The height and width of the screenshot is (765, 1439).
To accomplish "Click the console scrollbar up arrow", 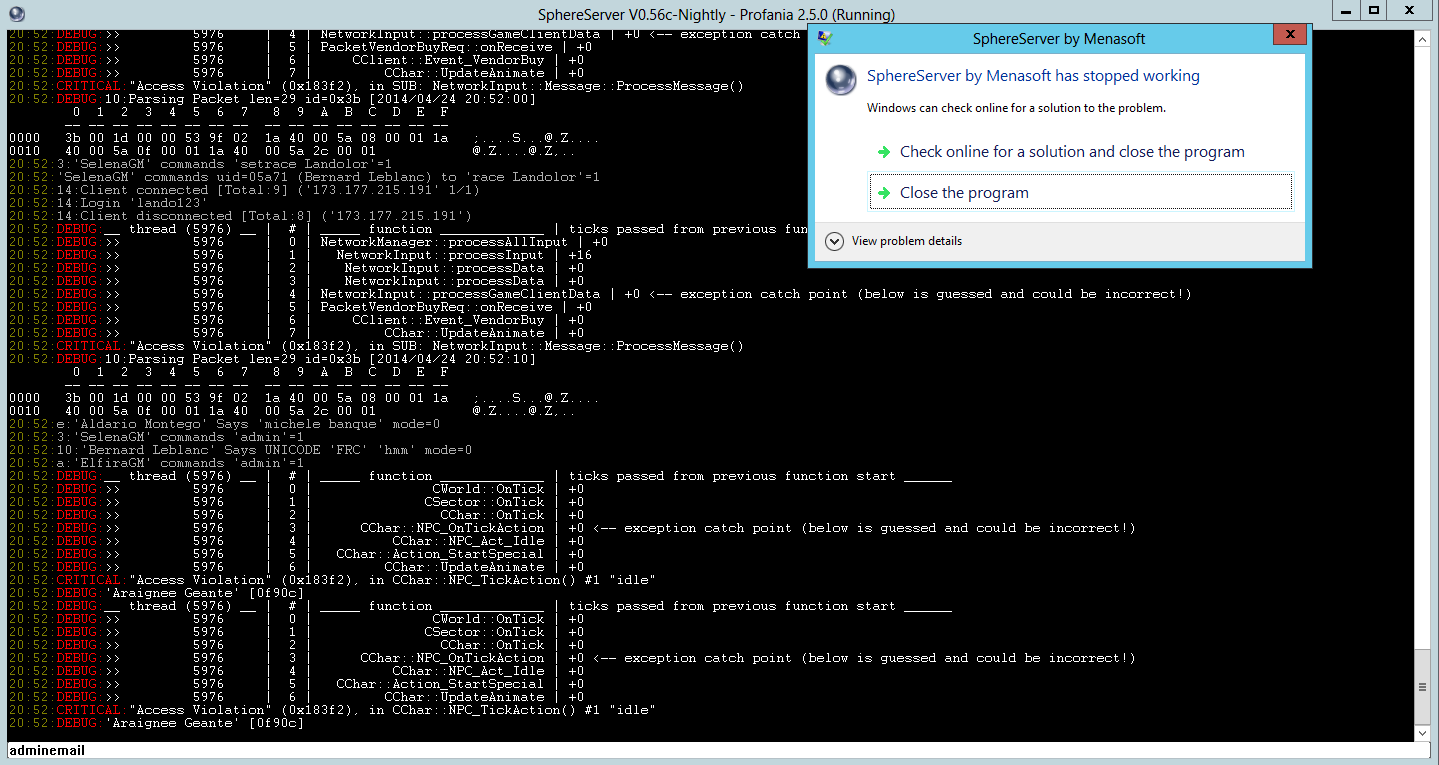I will (x=1422, y=38).
